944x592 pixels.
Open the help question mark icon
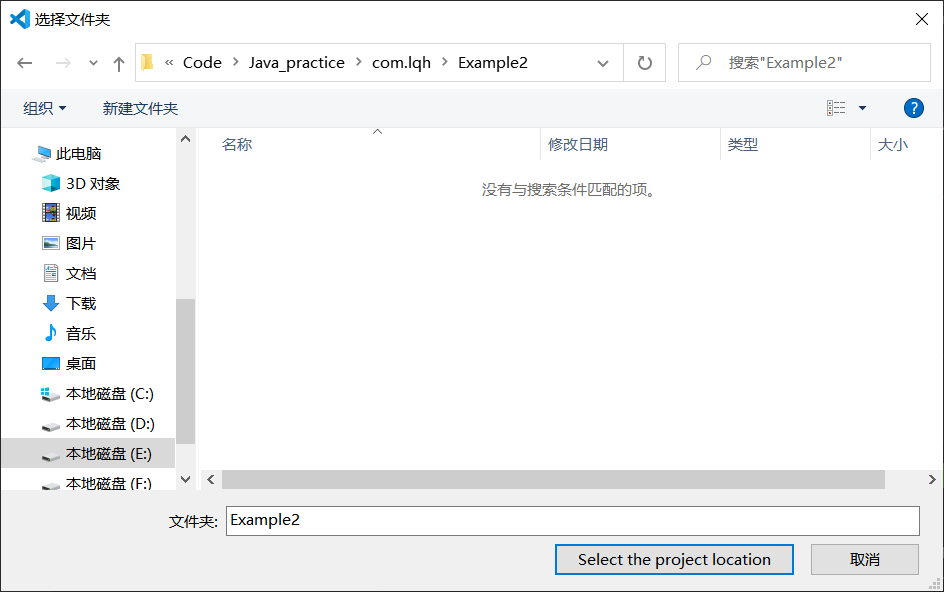tap(913, 108)
